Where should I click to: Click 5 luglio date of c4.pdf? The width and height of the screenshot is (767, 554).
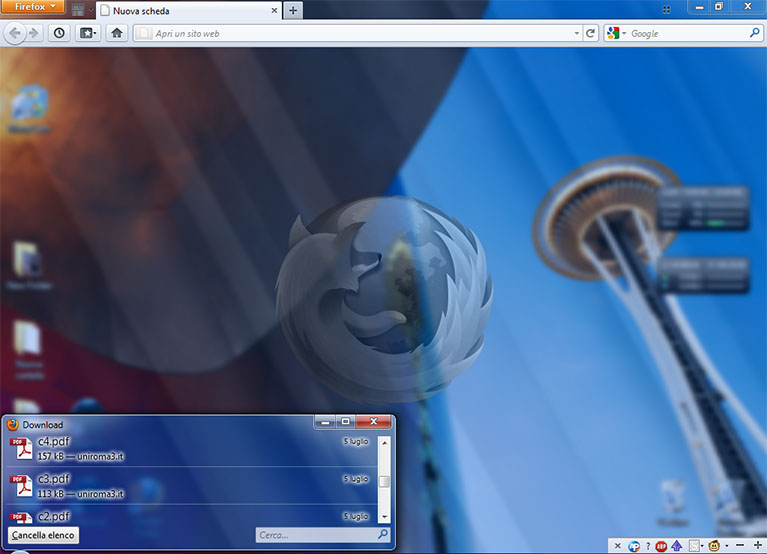(356, 442)
